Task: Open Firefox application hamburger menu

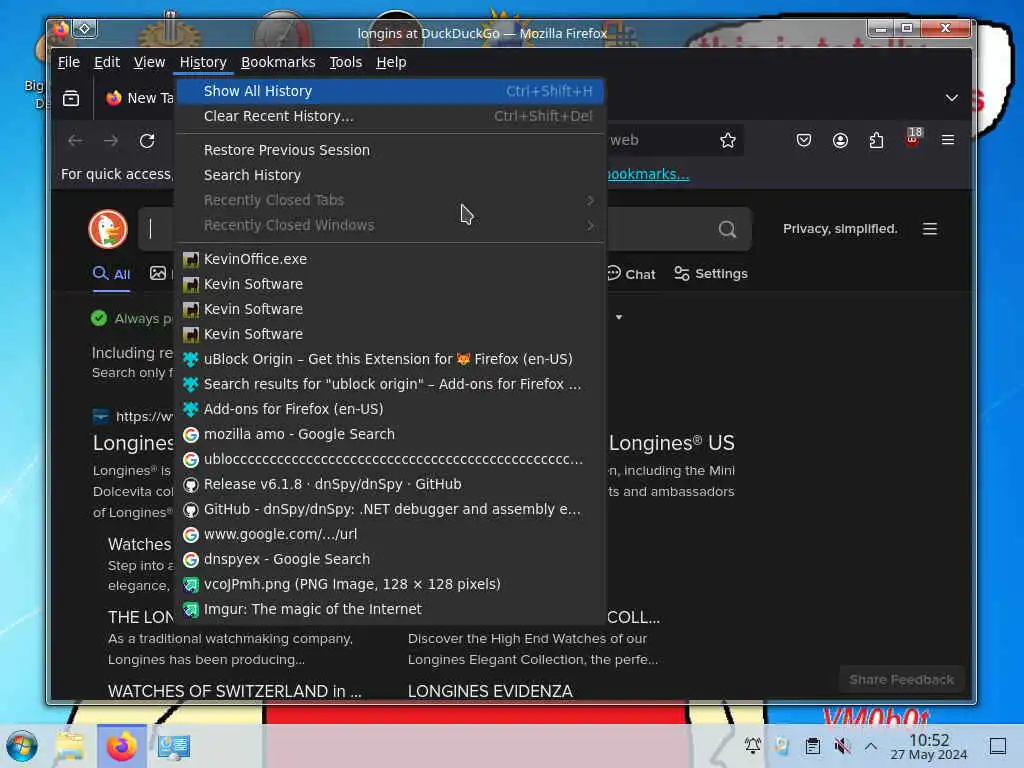Action: coord(948,140)
